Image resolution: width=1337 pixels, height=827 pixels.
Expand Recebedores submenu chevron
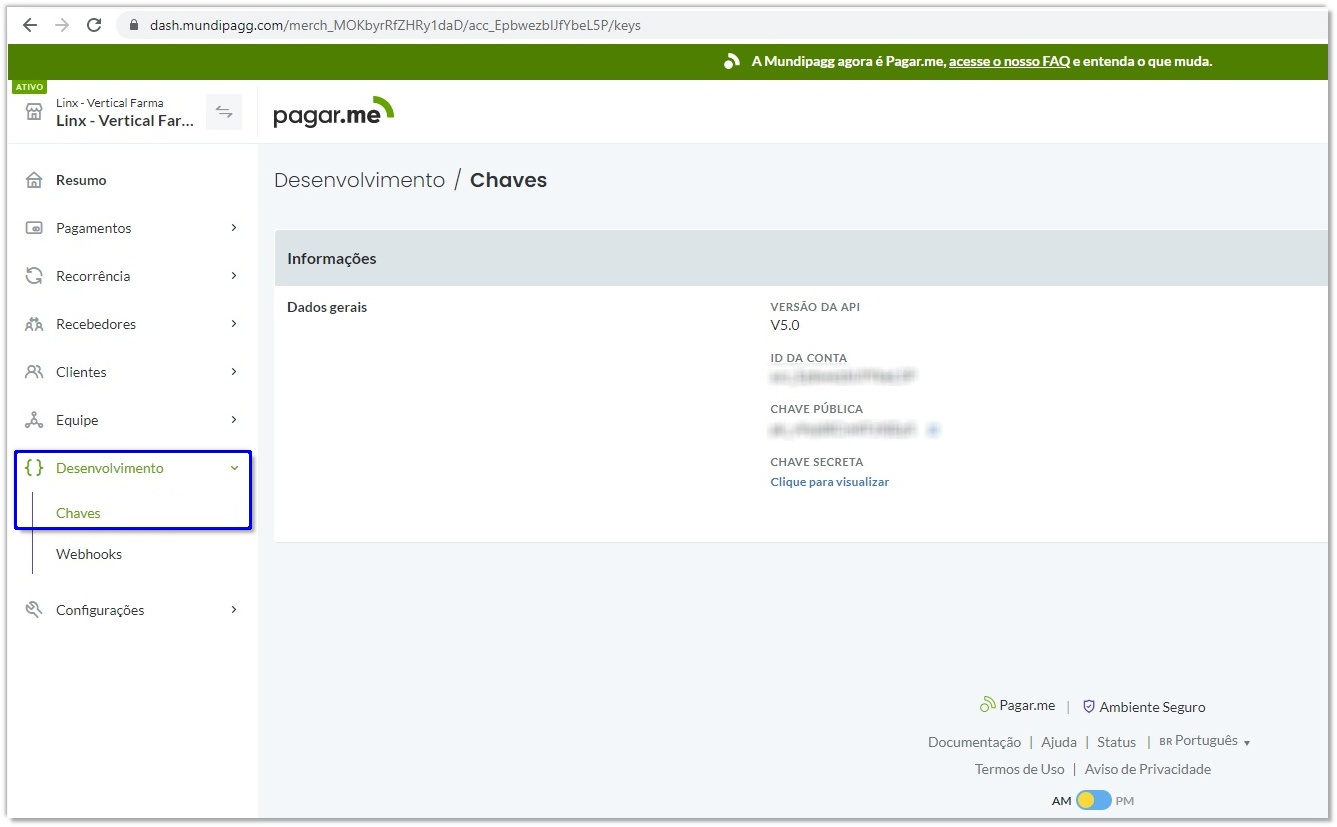pyautogui.click(x=234, y=324)
